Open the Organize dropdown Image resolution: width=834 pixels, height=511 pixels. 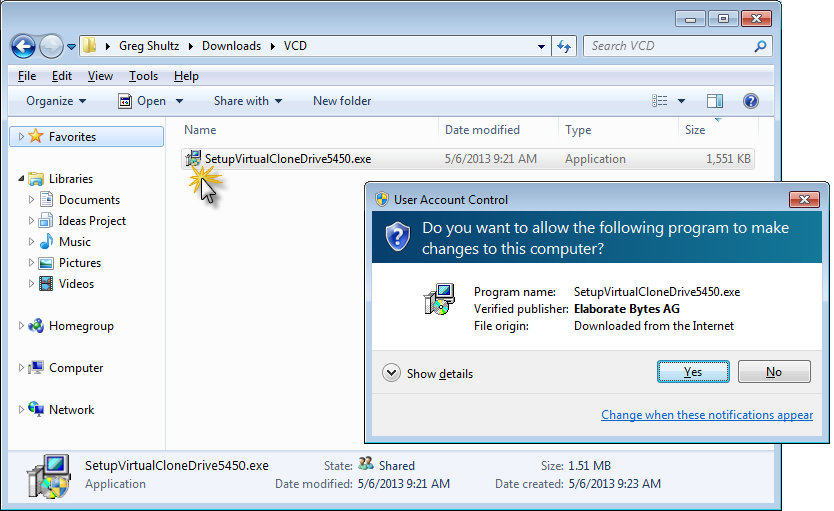coord(56,101)
